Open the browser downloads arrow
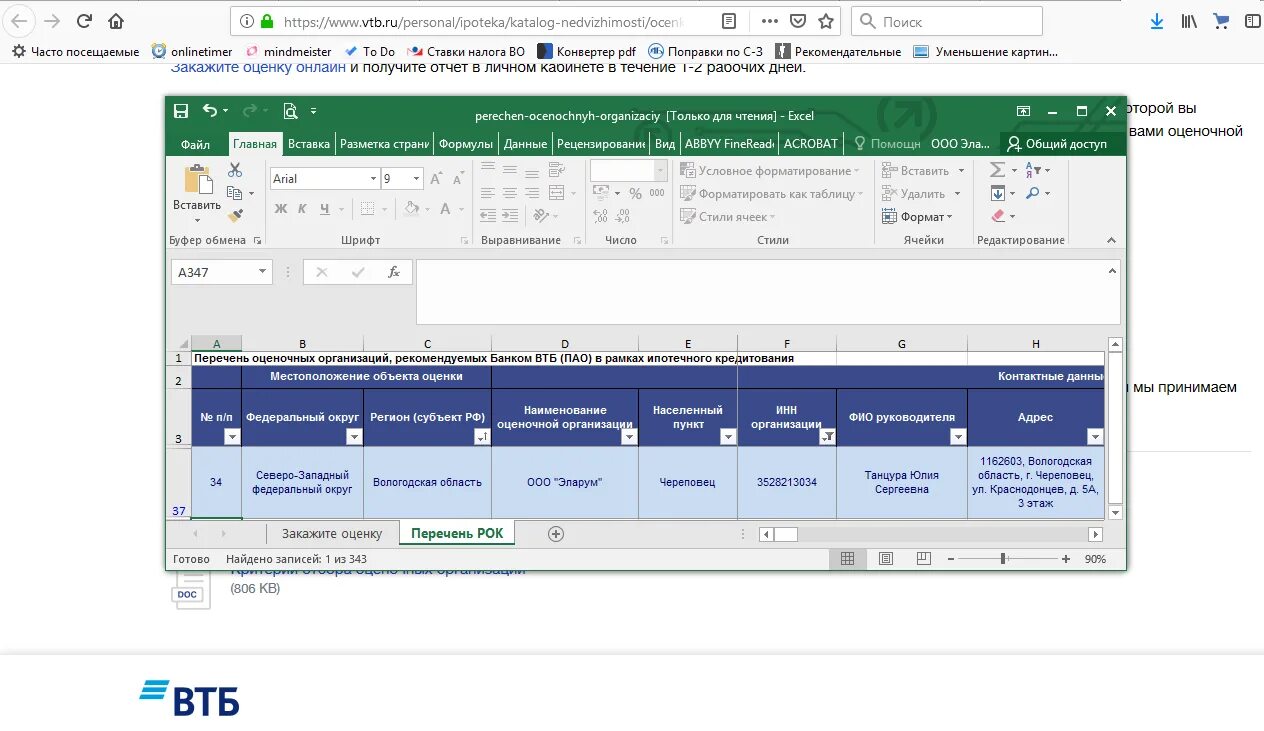Screen dimensions: 1264x731 pos(1157,21)
